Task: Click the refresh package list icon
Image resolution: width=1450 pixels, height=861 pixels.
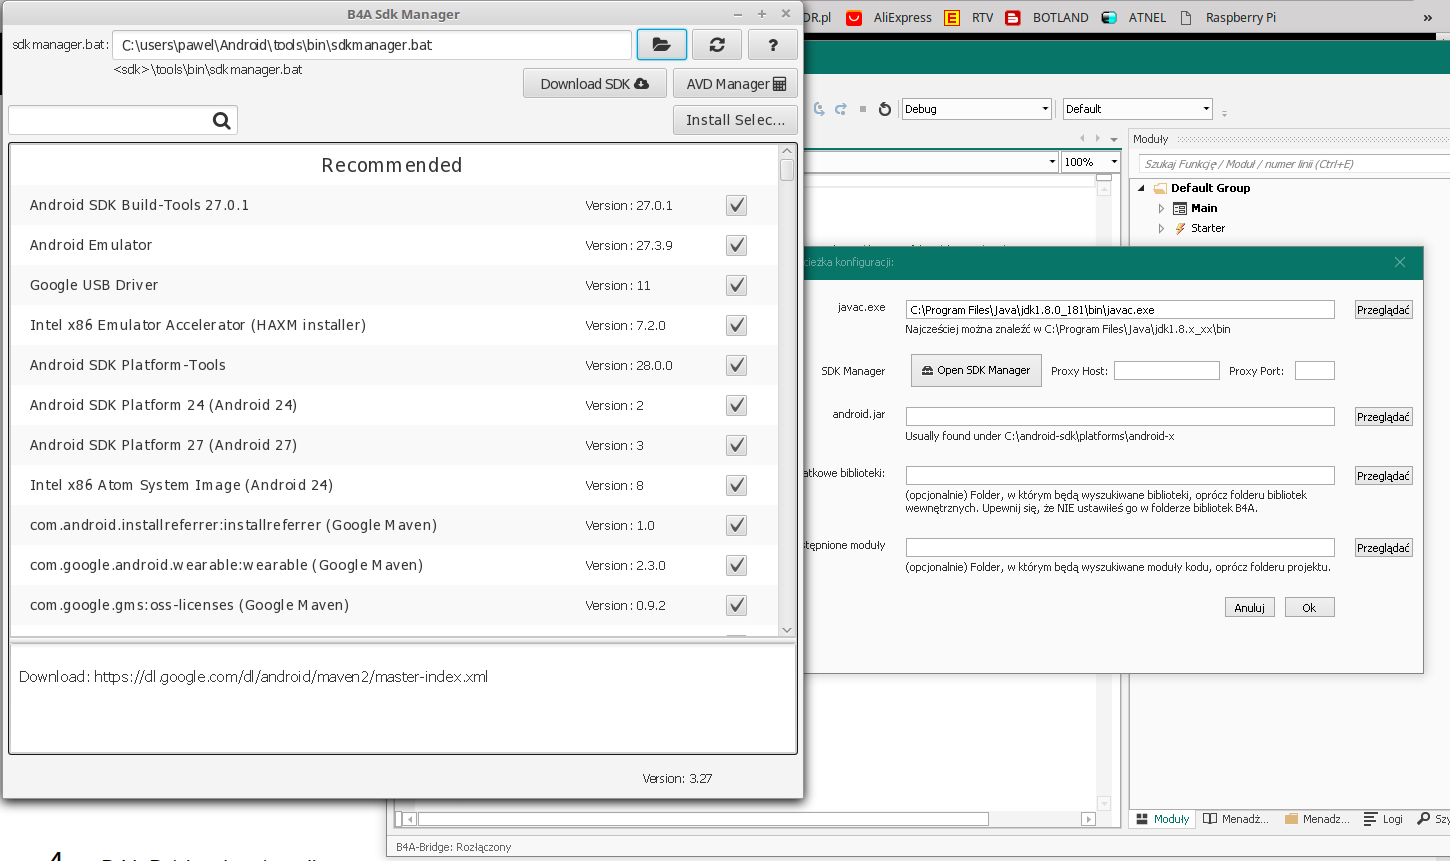Action: (717, 45)
